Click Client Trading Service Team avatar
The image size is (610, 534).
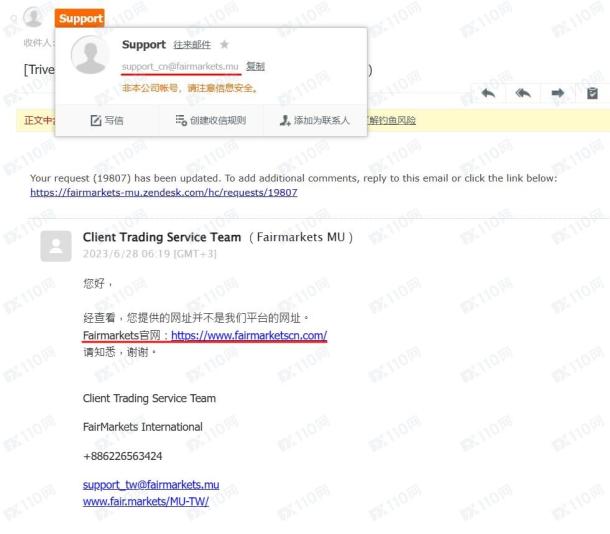point(56,246)
